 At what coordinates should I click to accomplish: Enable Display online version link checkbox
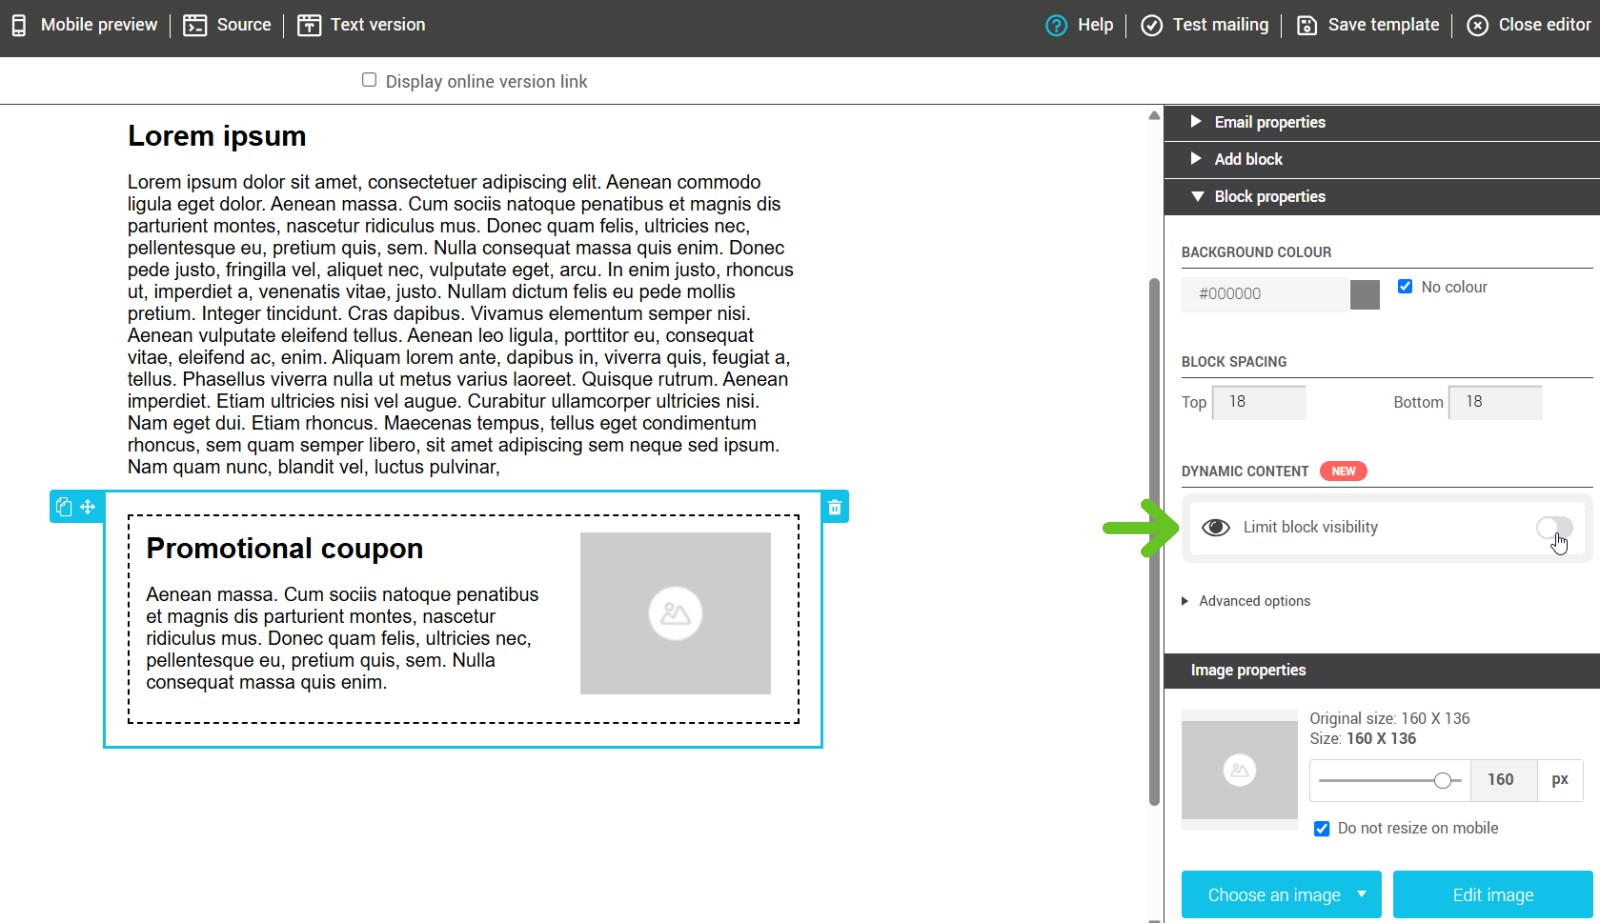[369, 80]
